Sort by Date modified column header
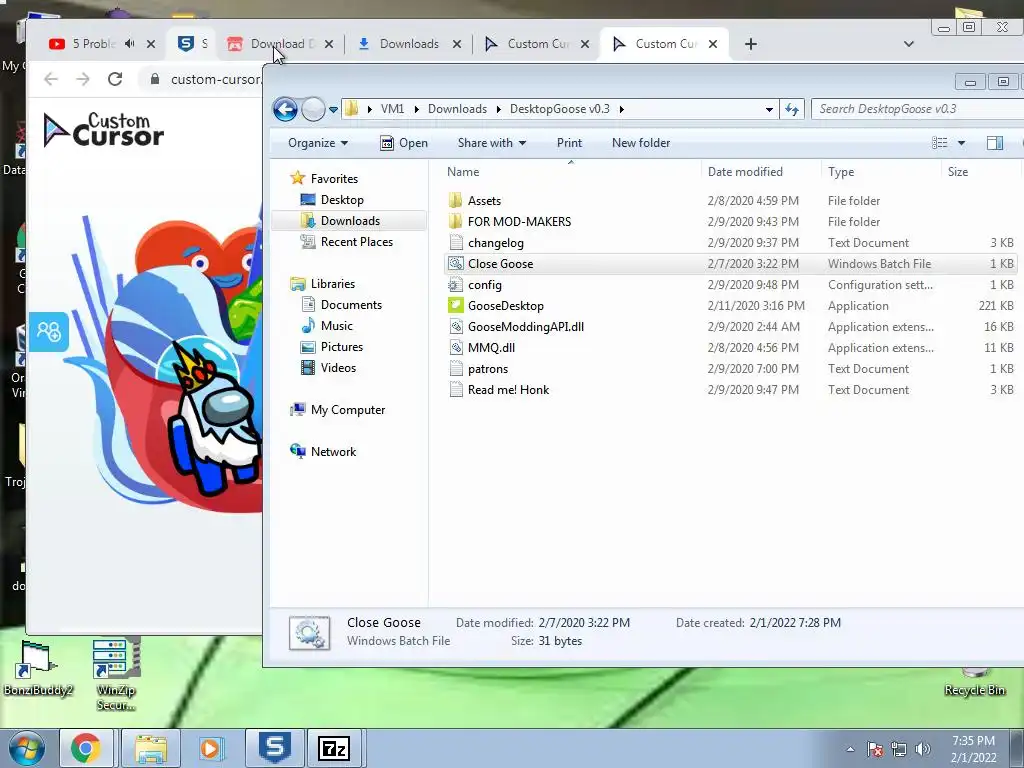 tap(745, 172)
